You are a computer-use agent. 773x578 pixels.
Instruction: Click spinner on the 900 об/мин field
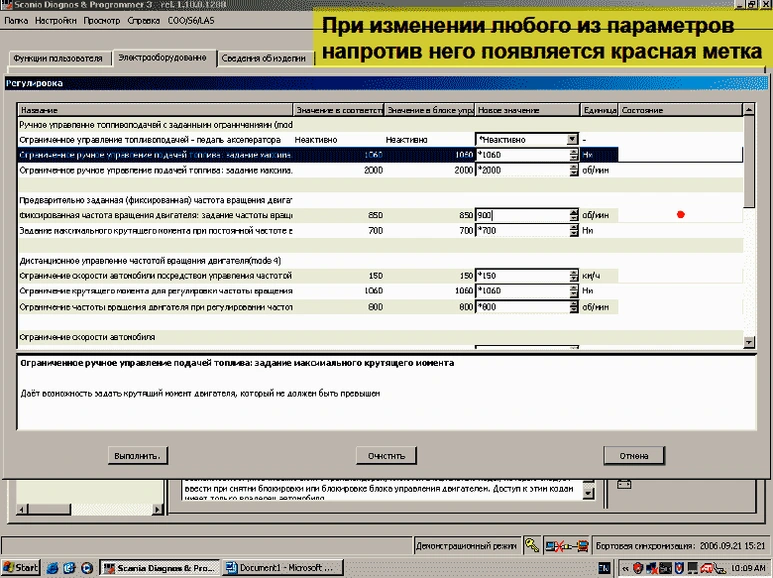573,215
